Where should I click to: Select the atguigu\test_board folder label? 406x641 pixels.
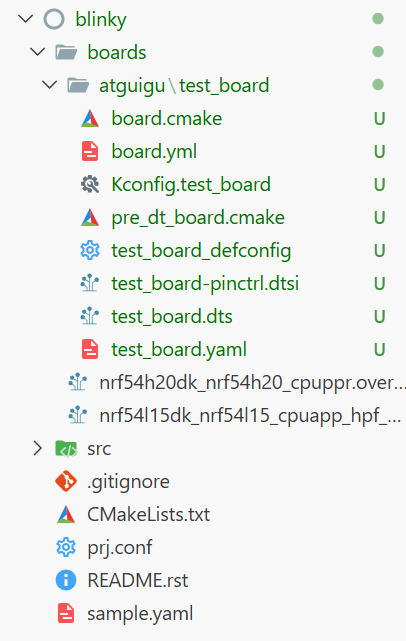(184, 86)
